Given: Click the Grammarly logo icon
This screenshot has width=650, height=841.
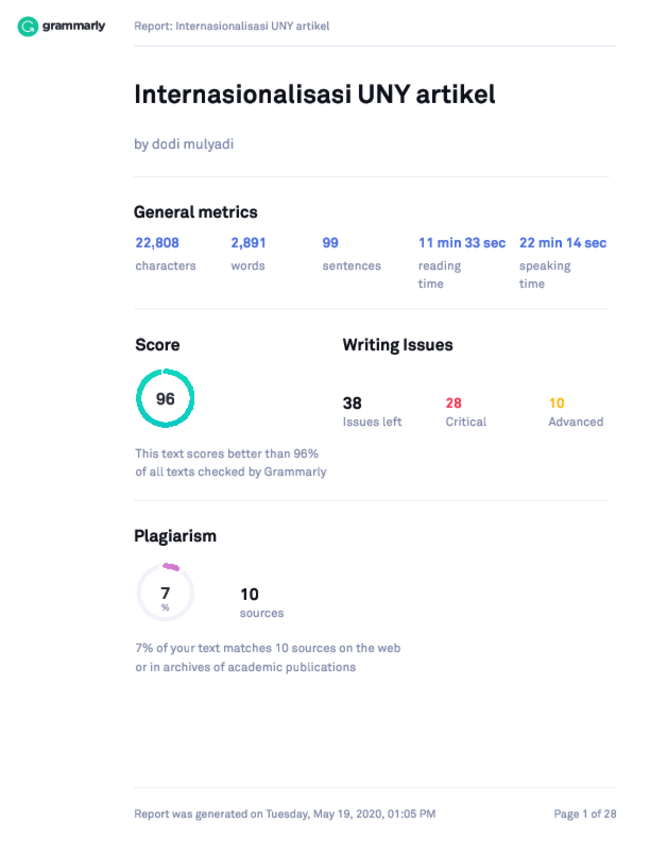Looking at the screenshot, I should [28, 26].
